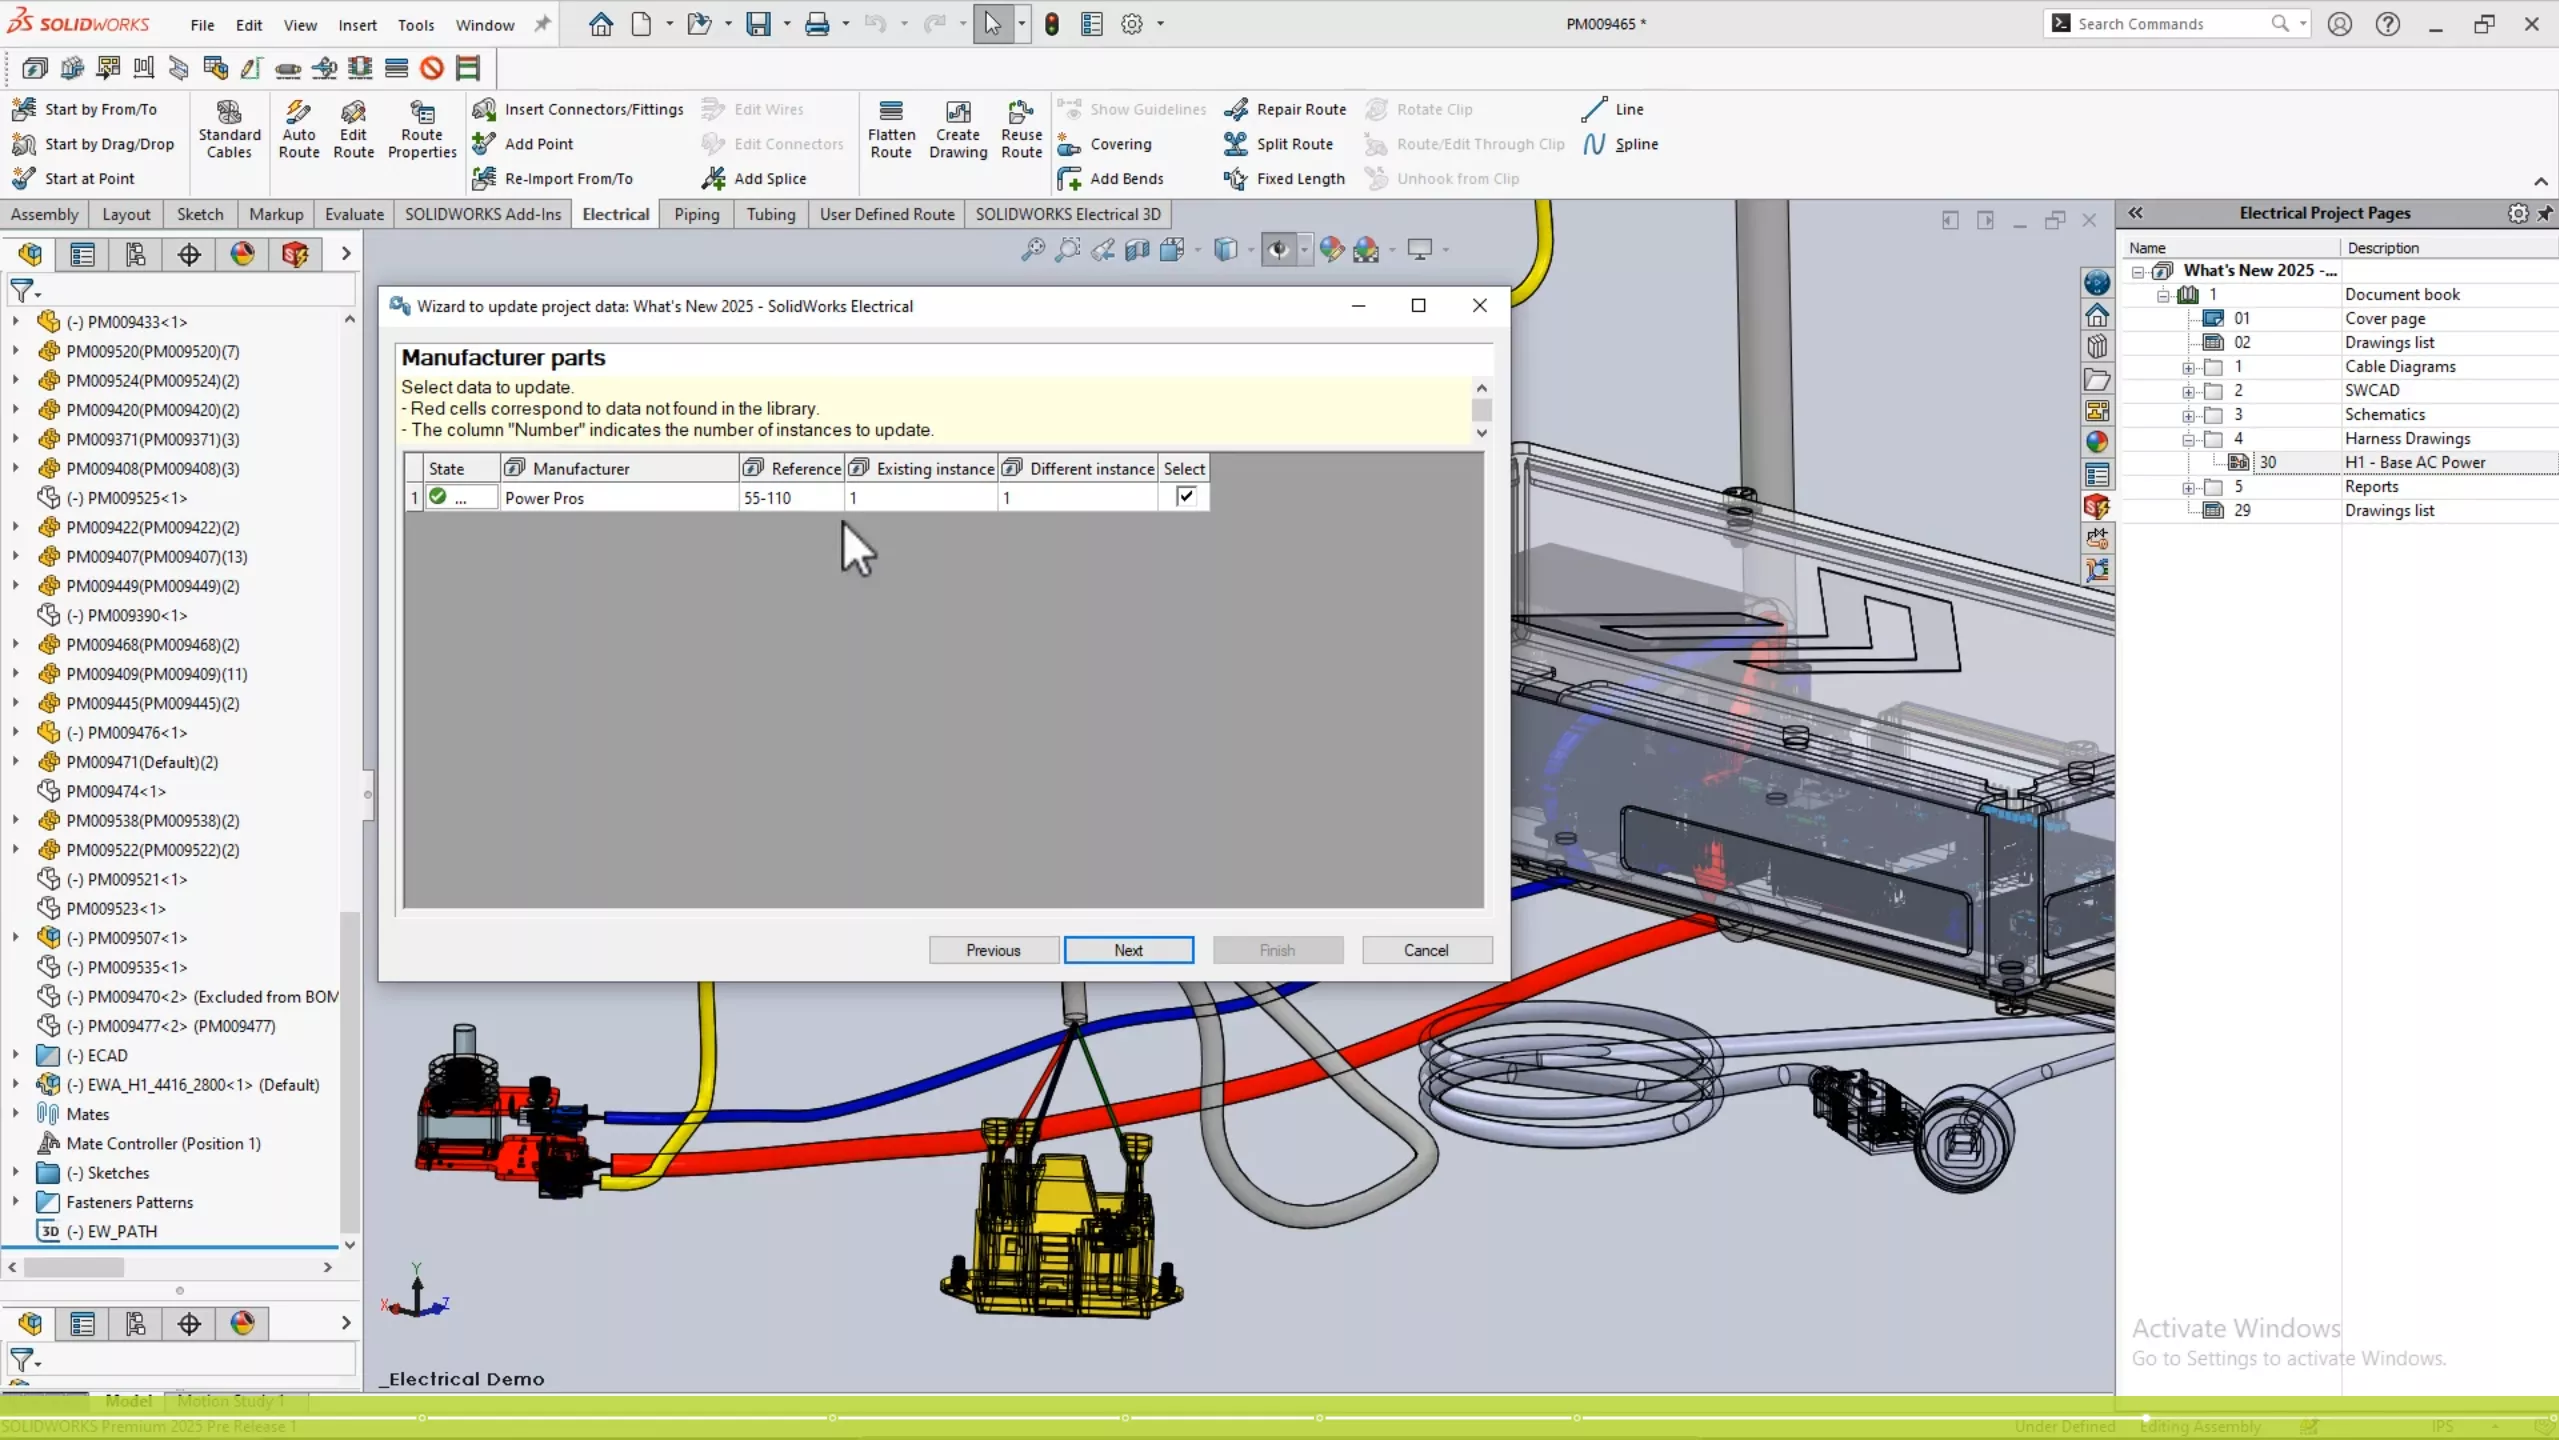Expand the Reports folder in project pages

pos(2188,487)
